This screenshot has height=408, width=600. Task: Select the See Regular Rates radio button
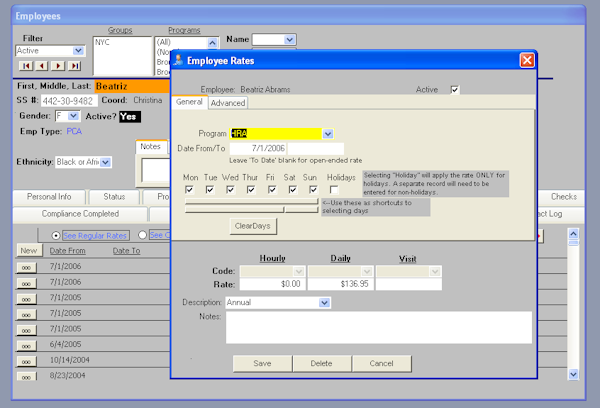[56, 235]
